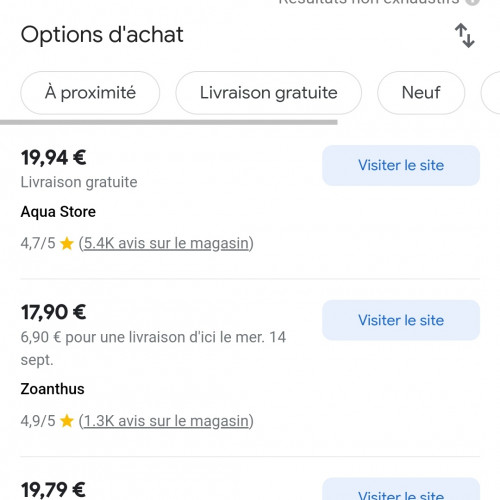Image resolution: width=500 pixels, height=500 pixels.
Task: Visit the Aqua Store site
Action: pos(401,165)
